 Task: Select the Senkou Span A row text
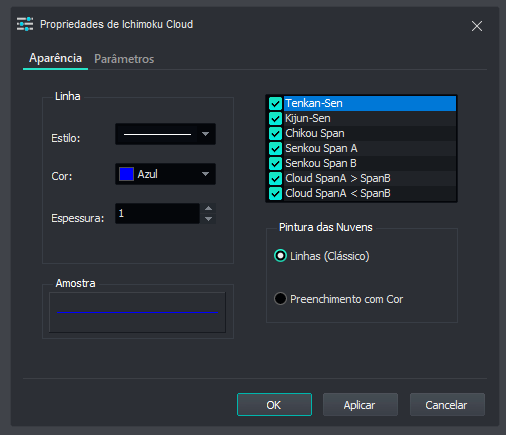tap(321, 148)
